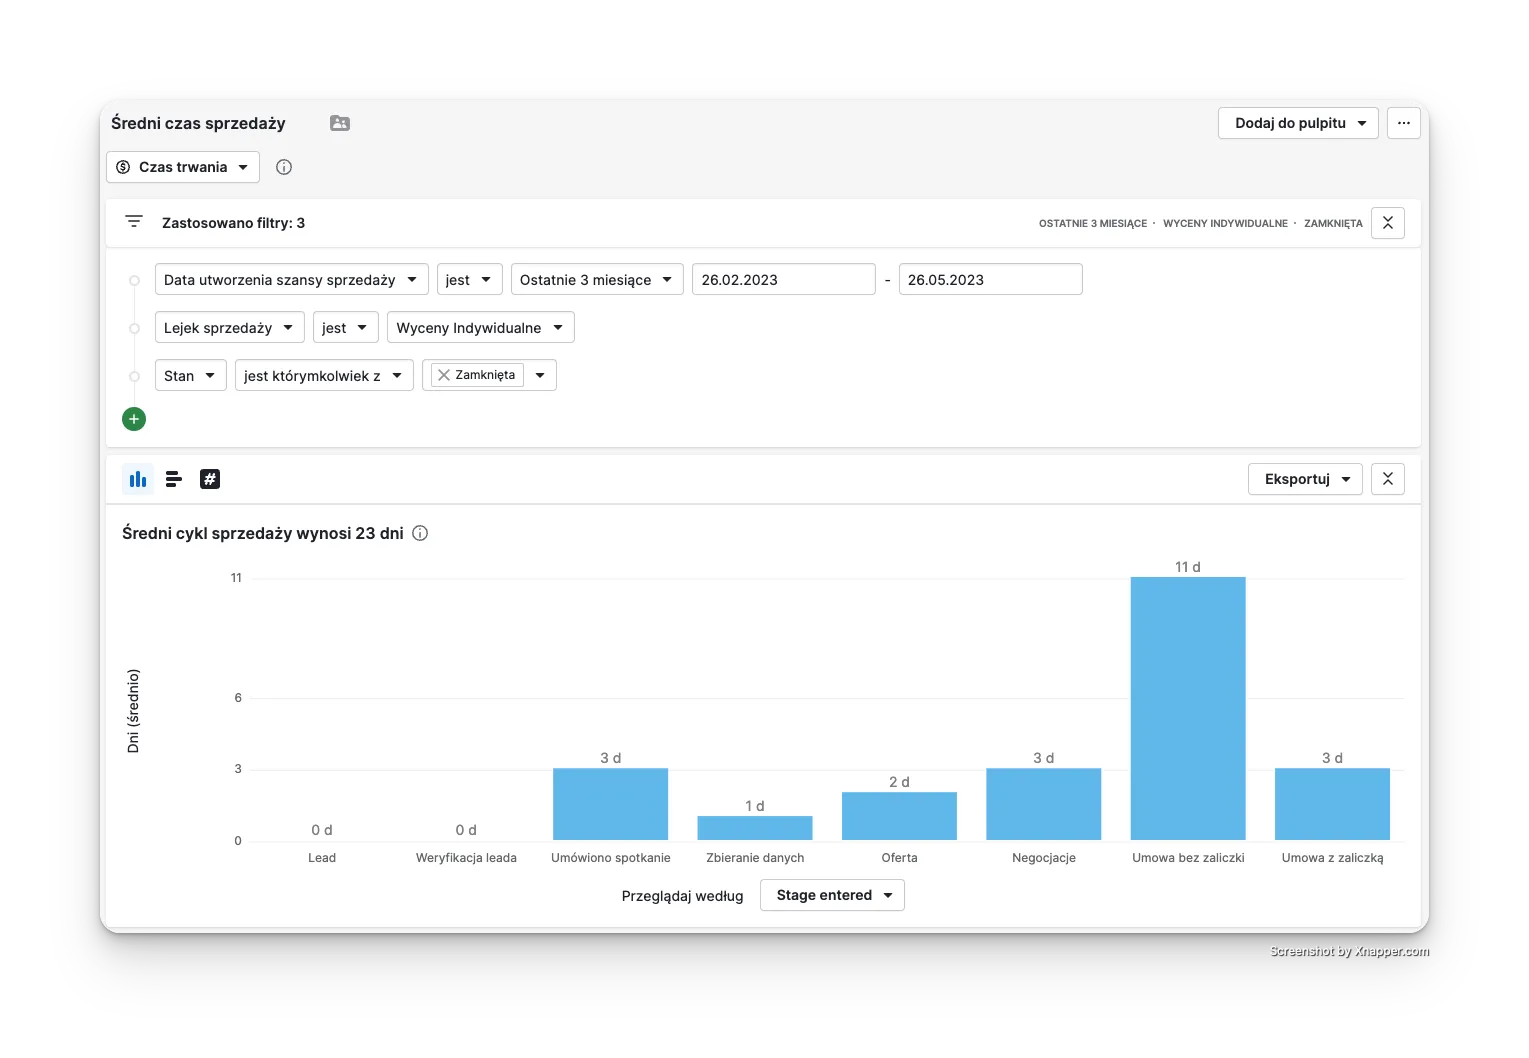Click the 'Zastosowano filtry: 3' label
The width and height of the screenshot is (1529, 1058).
point(233,223)
